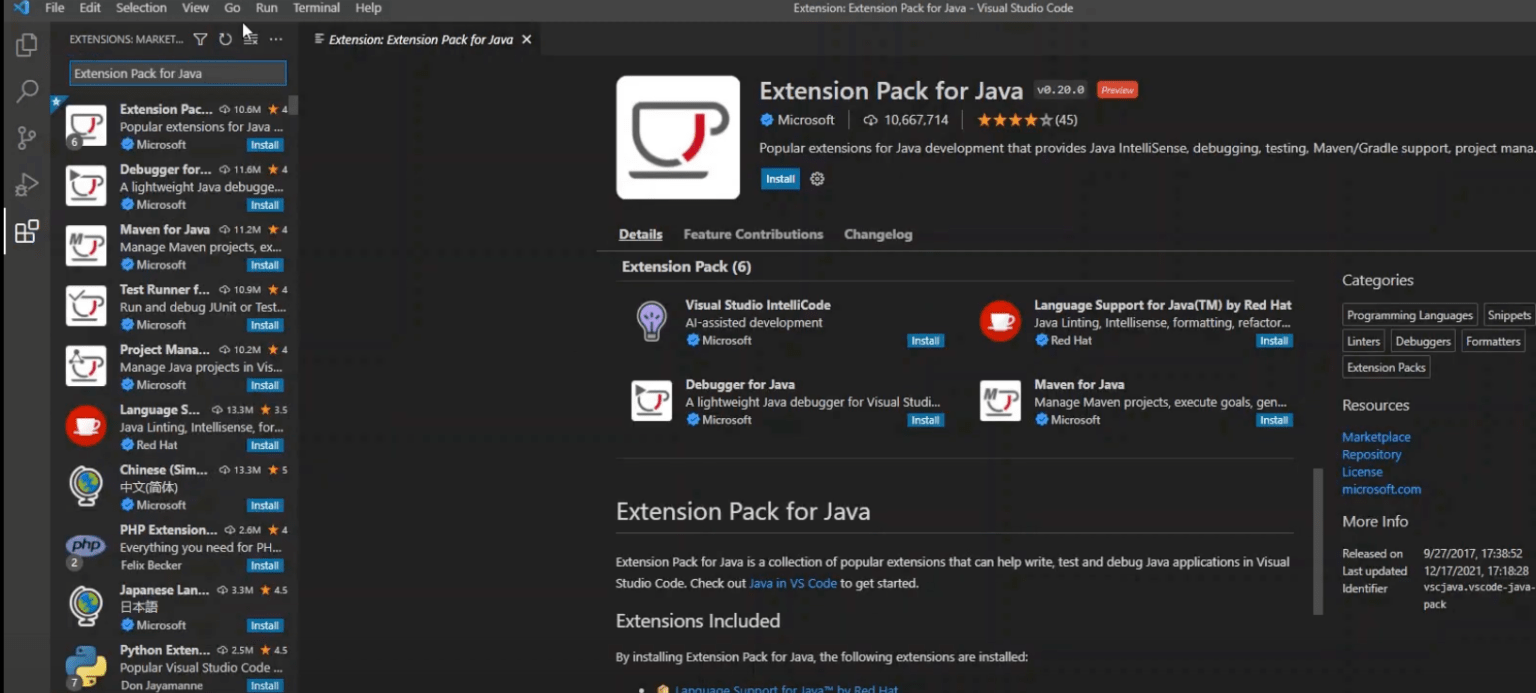Open the Go menu
This screenshot has height=693, width=1536.
pos(232,8)
